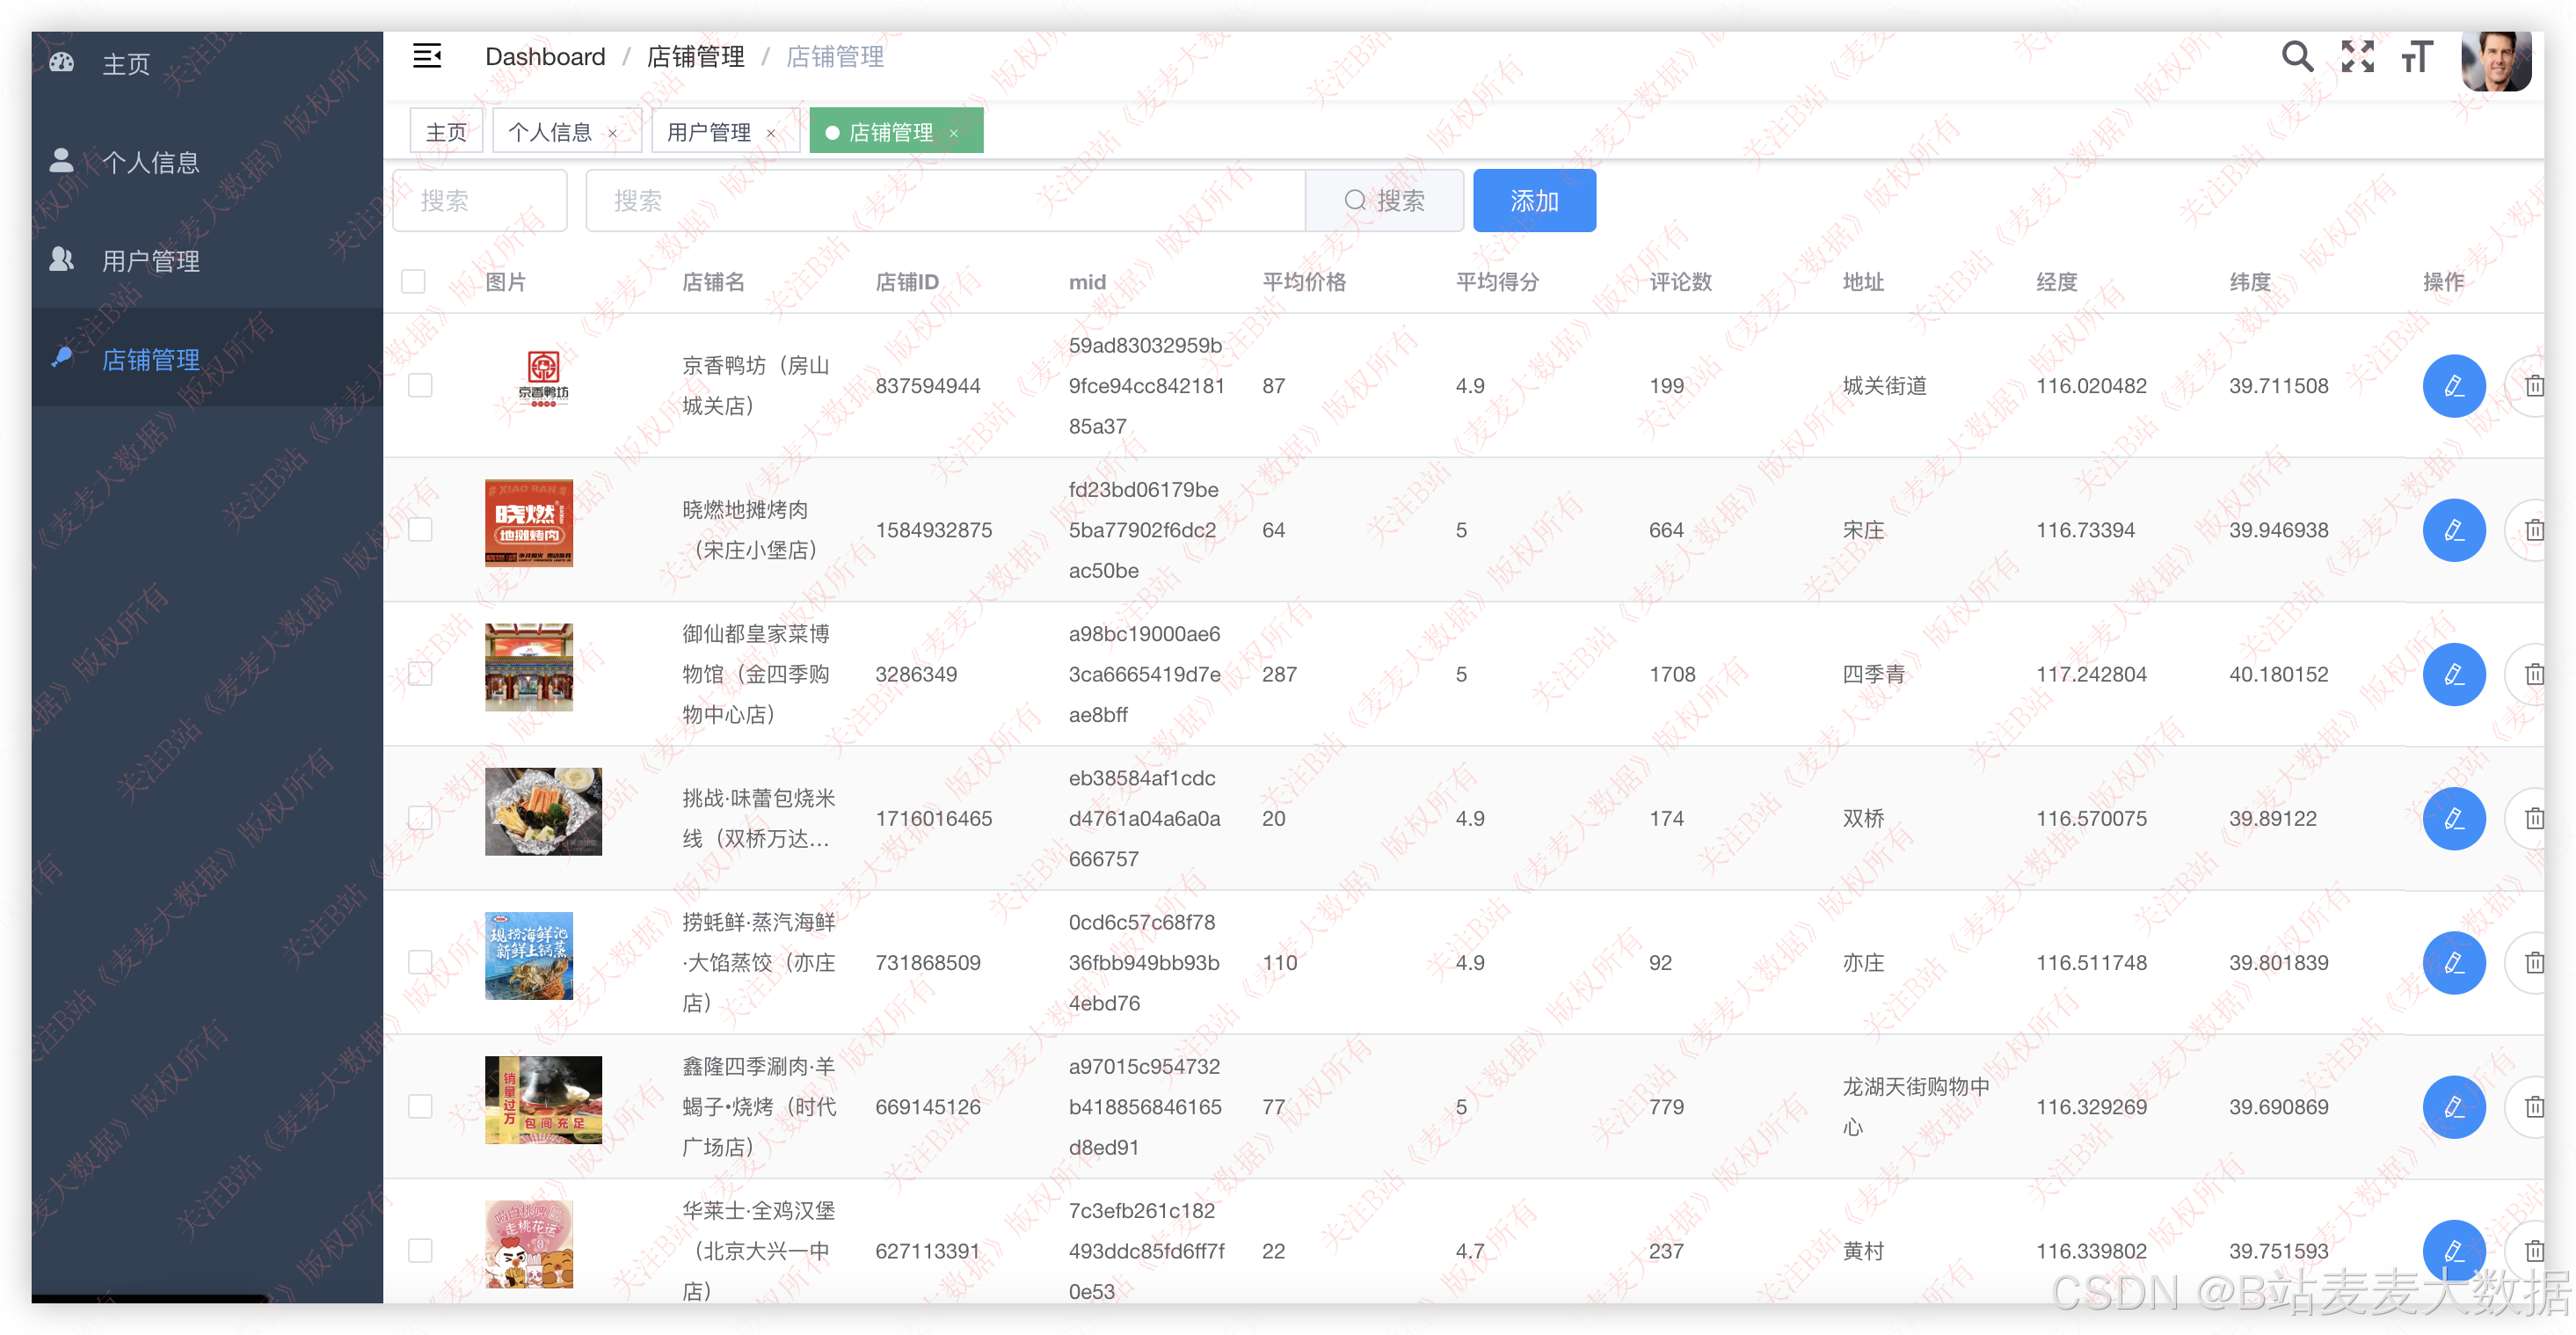Tick the checkbox for 捞蚝鲜 row
The width and height of the screenshot is (2576, 1335).
420,963
